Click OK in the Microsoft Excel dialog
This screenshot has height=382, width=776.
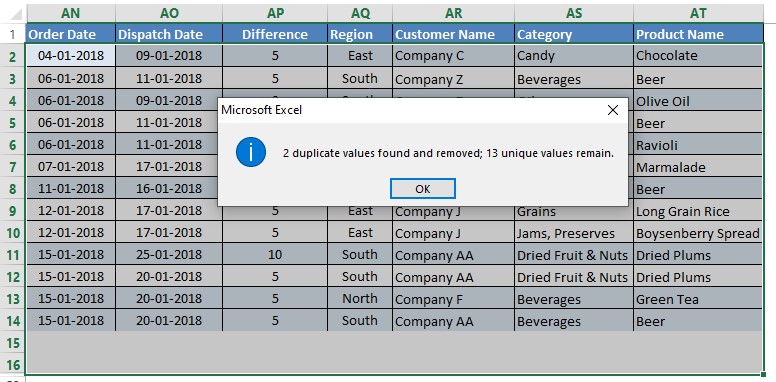[x=423, y=189]
